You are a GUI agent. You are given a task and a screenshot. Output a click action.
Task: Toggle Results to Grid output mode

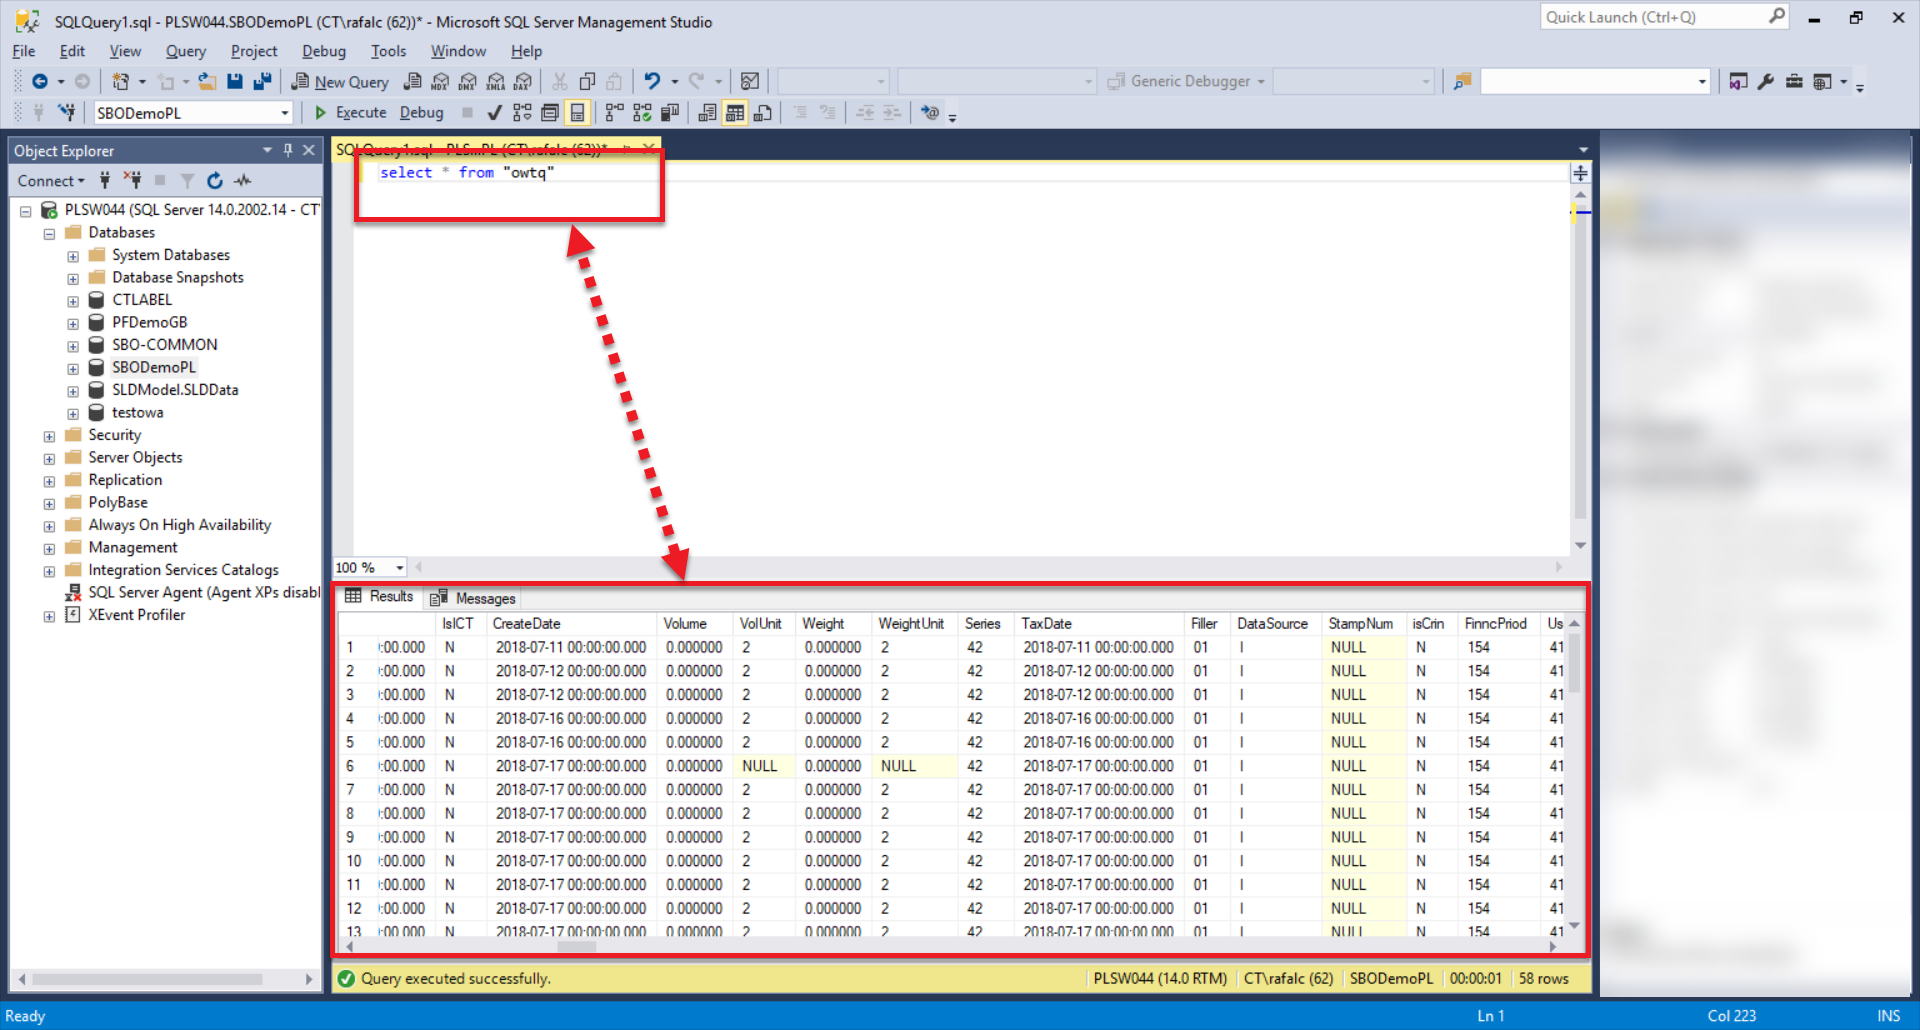pos(735,113)
